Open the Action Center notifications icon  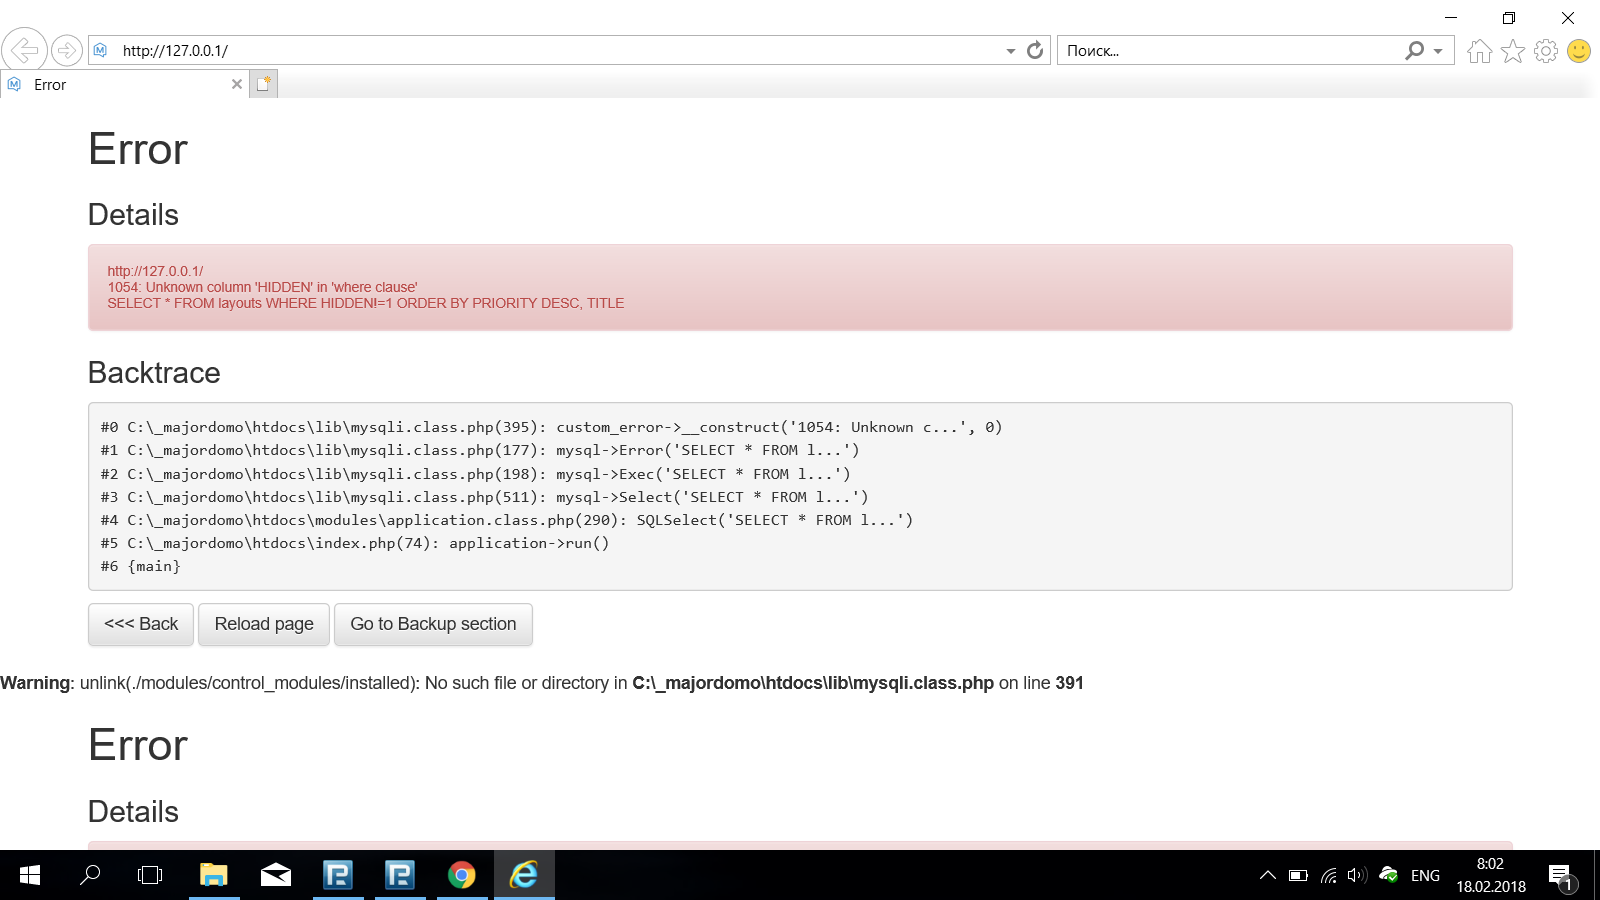click(x=1561, y=876)
